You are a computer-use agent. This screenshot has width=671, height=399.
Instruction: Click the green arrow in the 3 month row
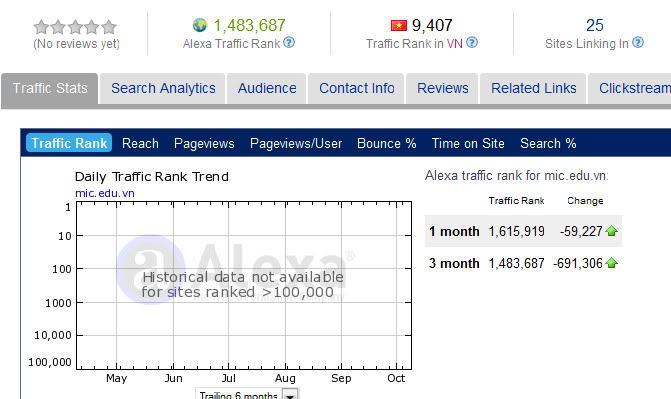pyautogui.click(x=612, y=263)
